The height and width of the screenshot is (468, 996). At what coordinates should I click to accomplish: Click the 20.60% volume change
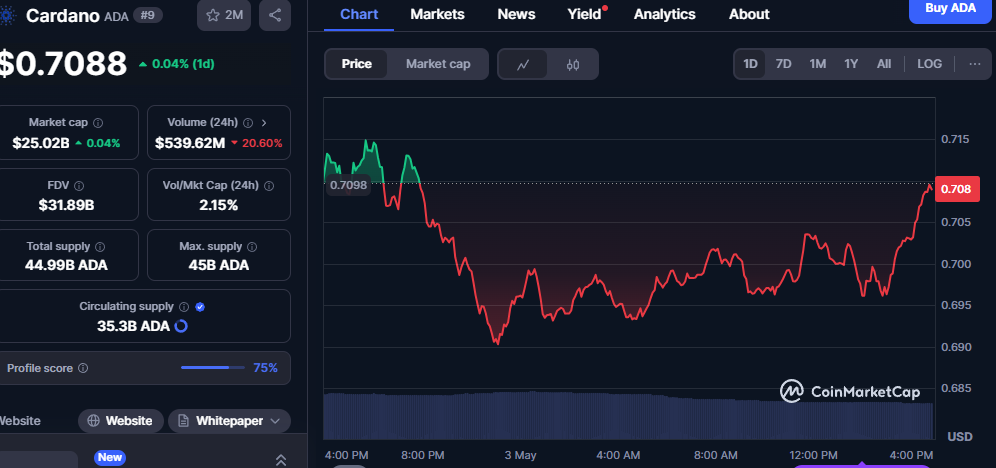tap(257, 144)
